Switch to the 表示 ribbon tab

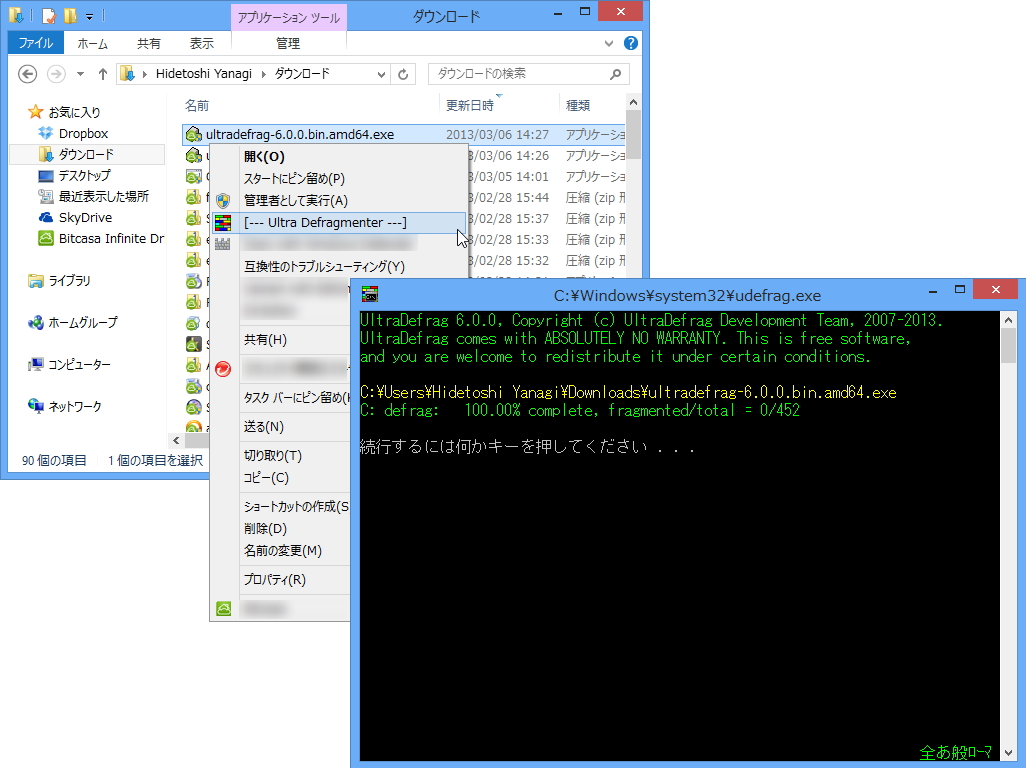tap(200, 43)
